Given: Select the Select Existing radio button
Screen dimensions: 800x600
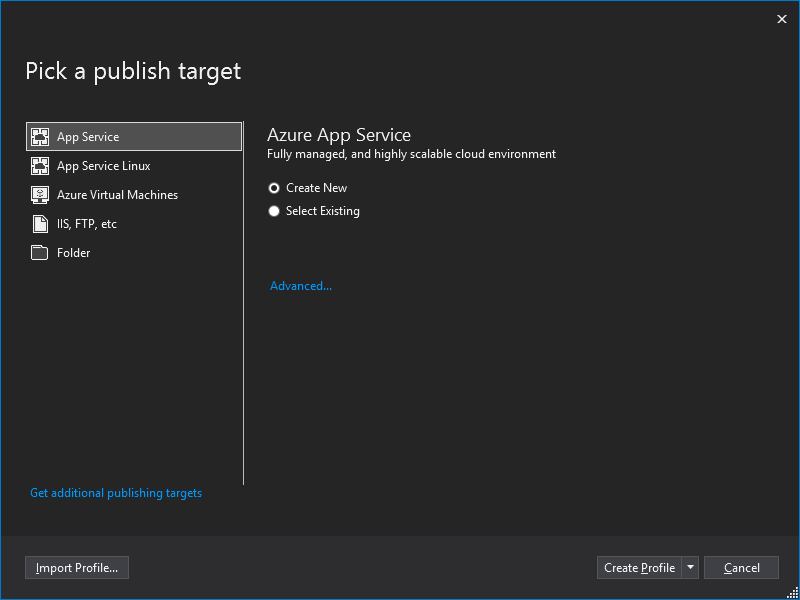Looking at the screenshot, I should point(274,211).
